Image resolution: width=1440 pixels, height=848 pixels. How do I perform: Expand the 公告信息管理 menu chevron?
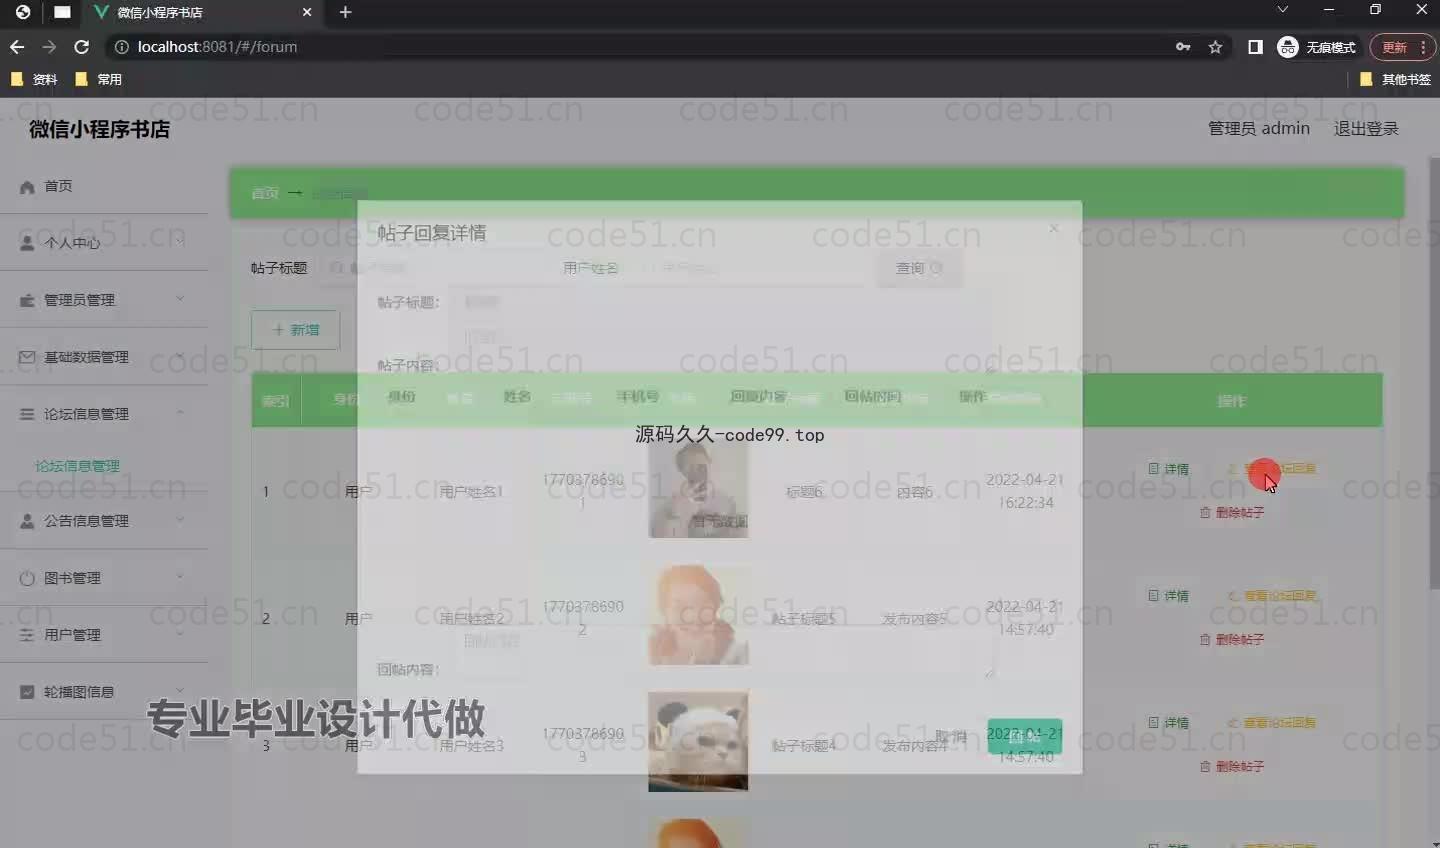180,520
